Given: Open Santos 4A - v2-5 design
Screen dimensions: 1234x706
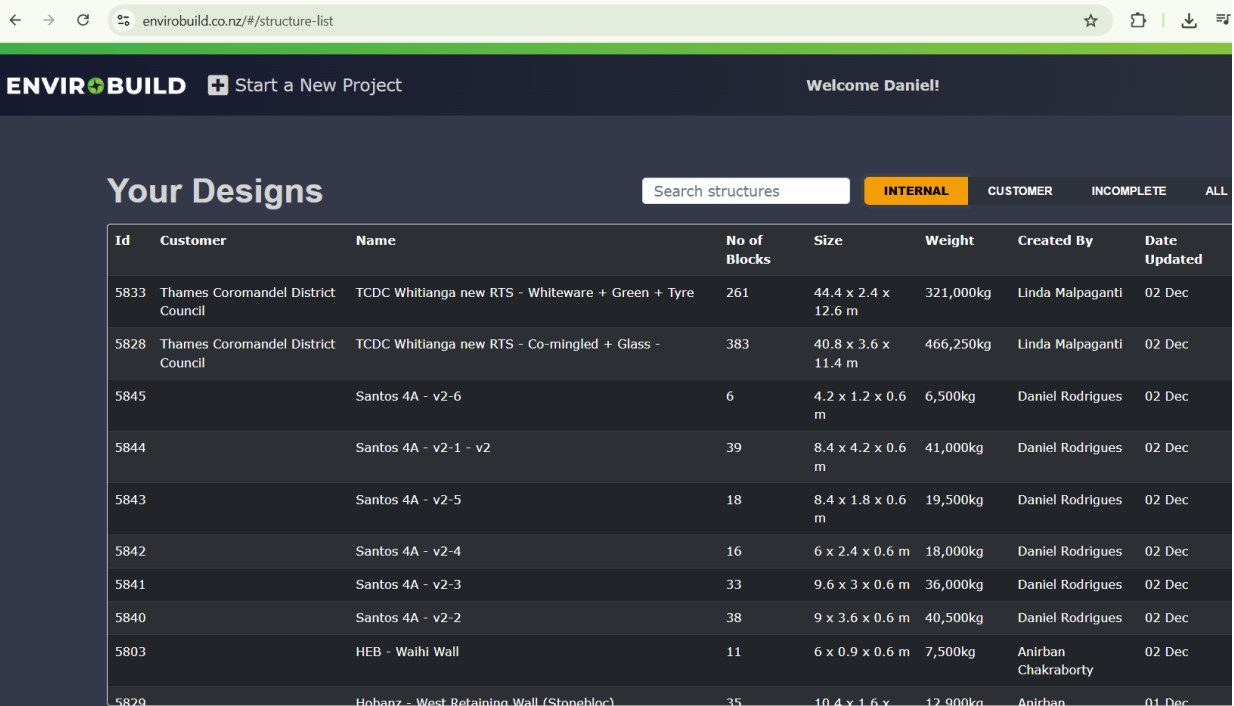Looking at the screenshot, I should point(408,500).
